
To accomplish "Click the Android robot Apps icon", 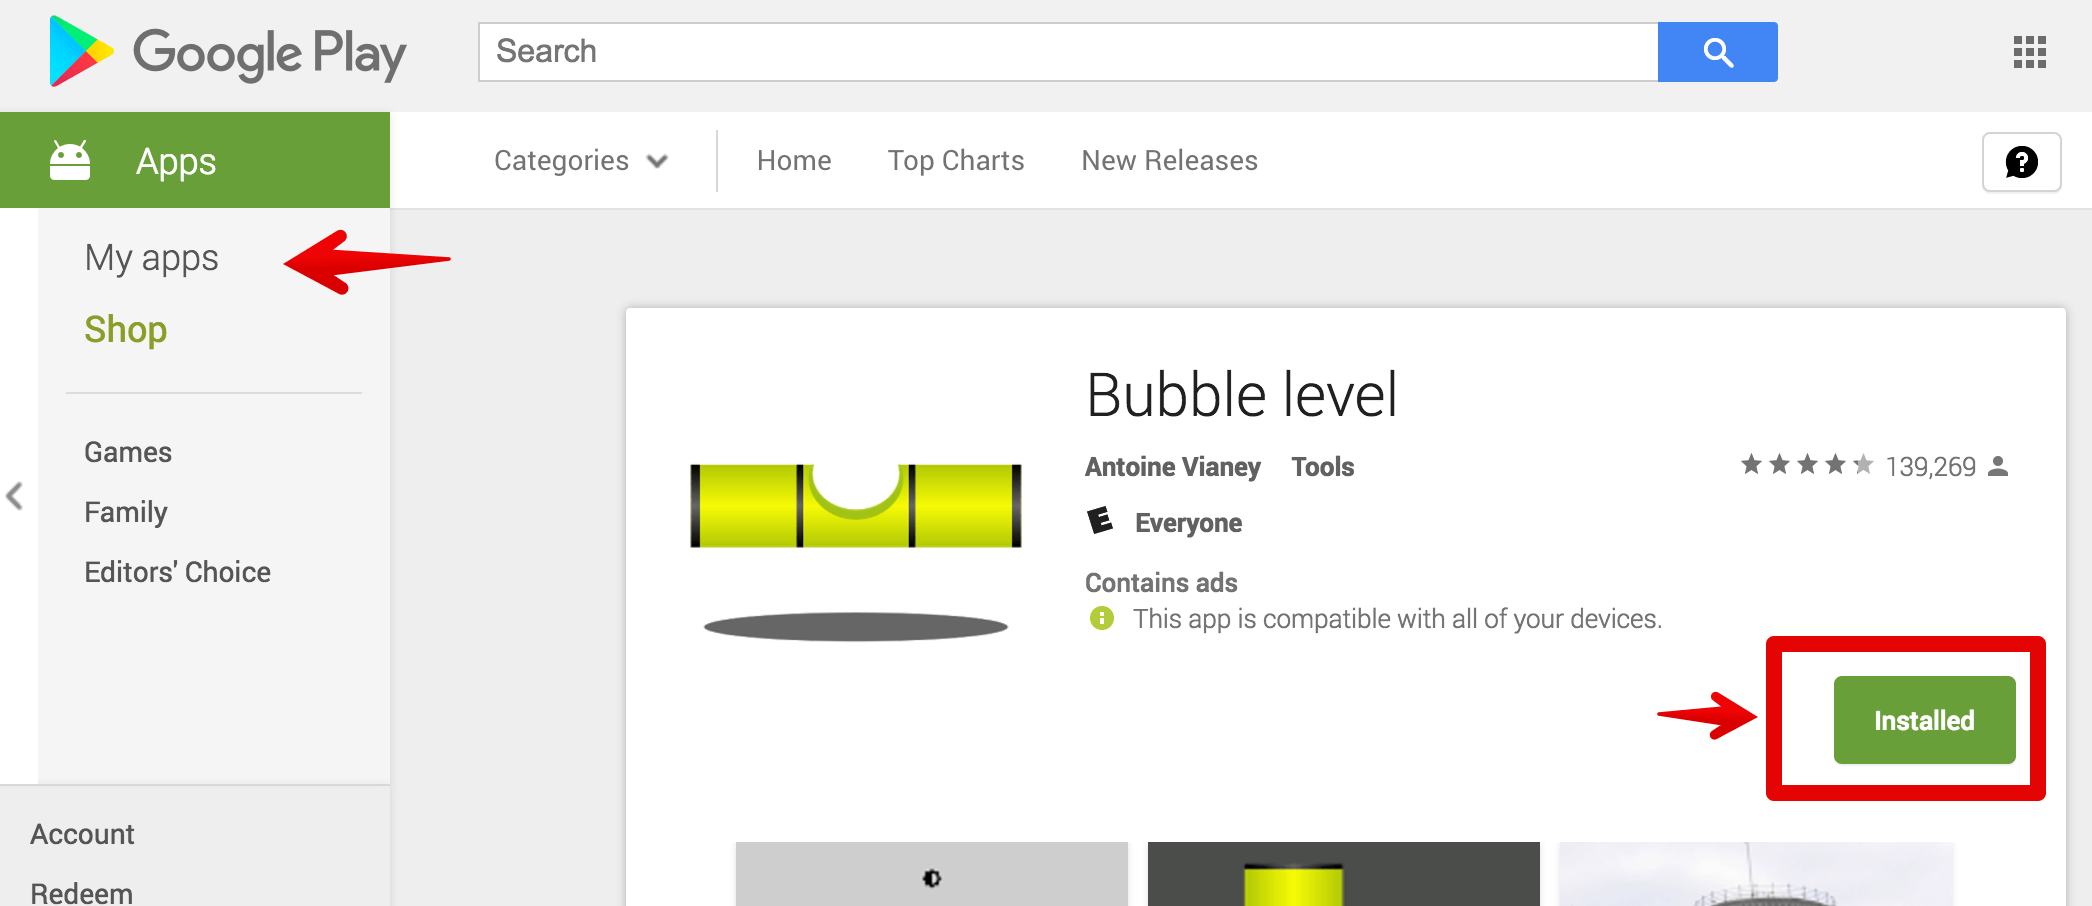I will click(70, 160).
